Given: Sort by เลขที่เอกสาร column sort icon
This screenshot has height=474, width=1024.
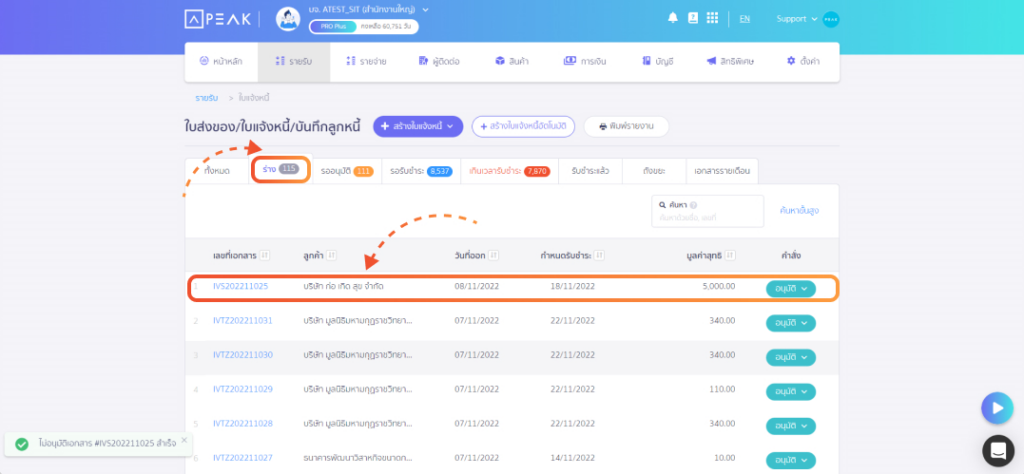Looking at the screenshot, I should pyautogui.click(x=266, y=255).
